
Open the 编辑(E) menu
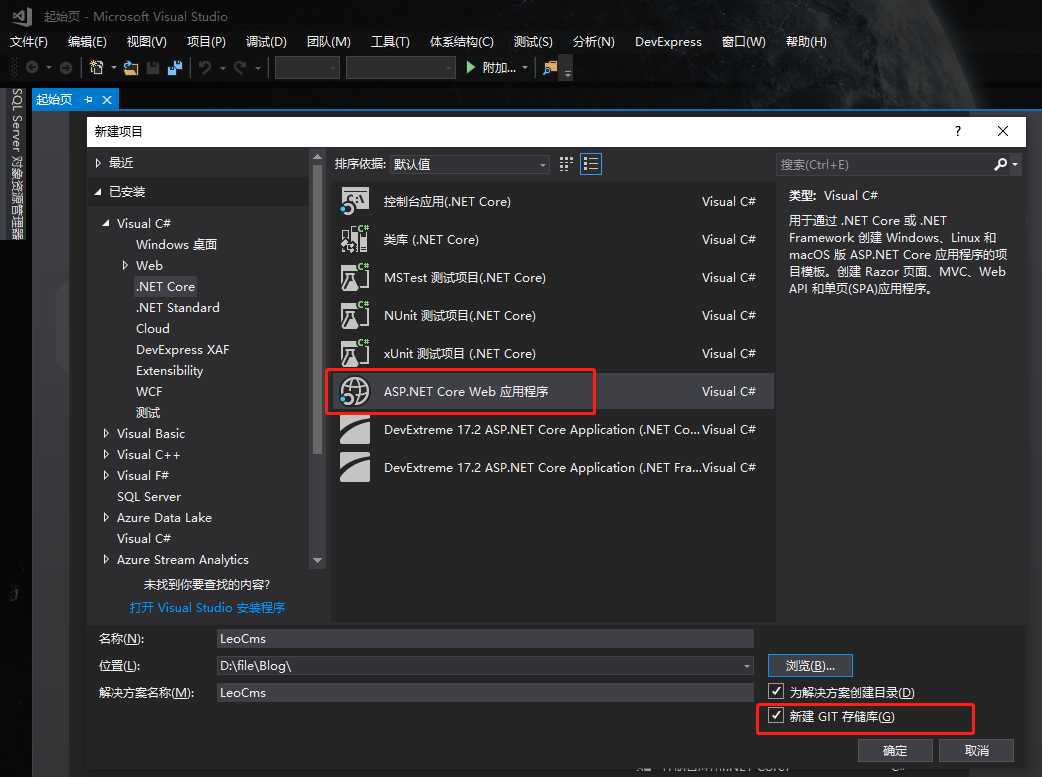87,42
